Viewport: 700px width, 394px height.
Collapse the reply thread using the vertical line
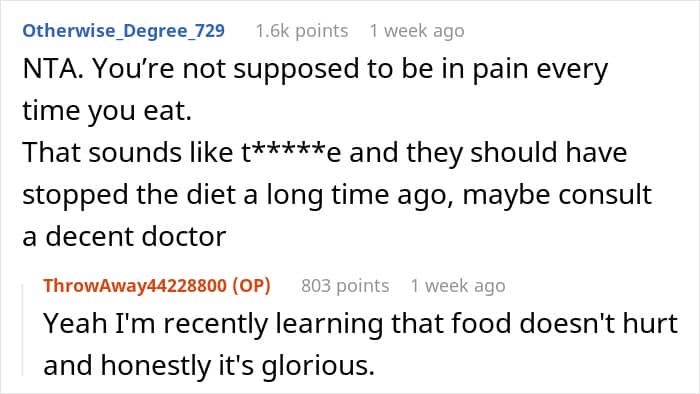[x=23, y=331]
